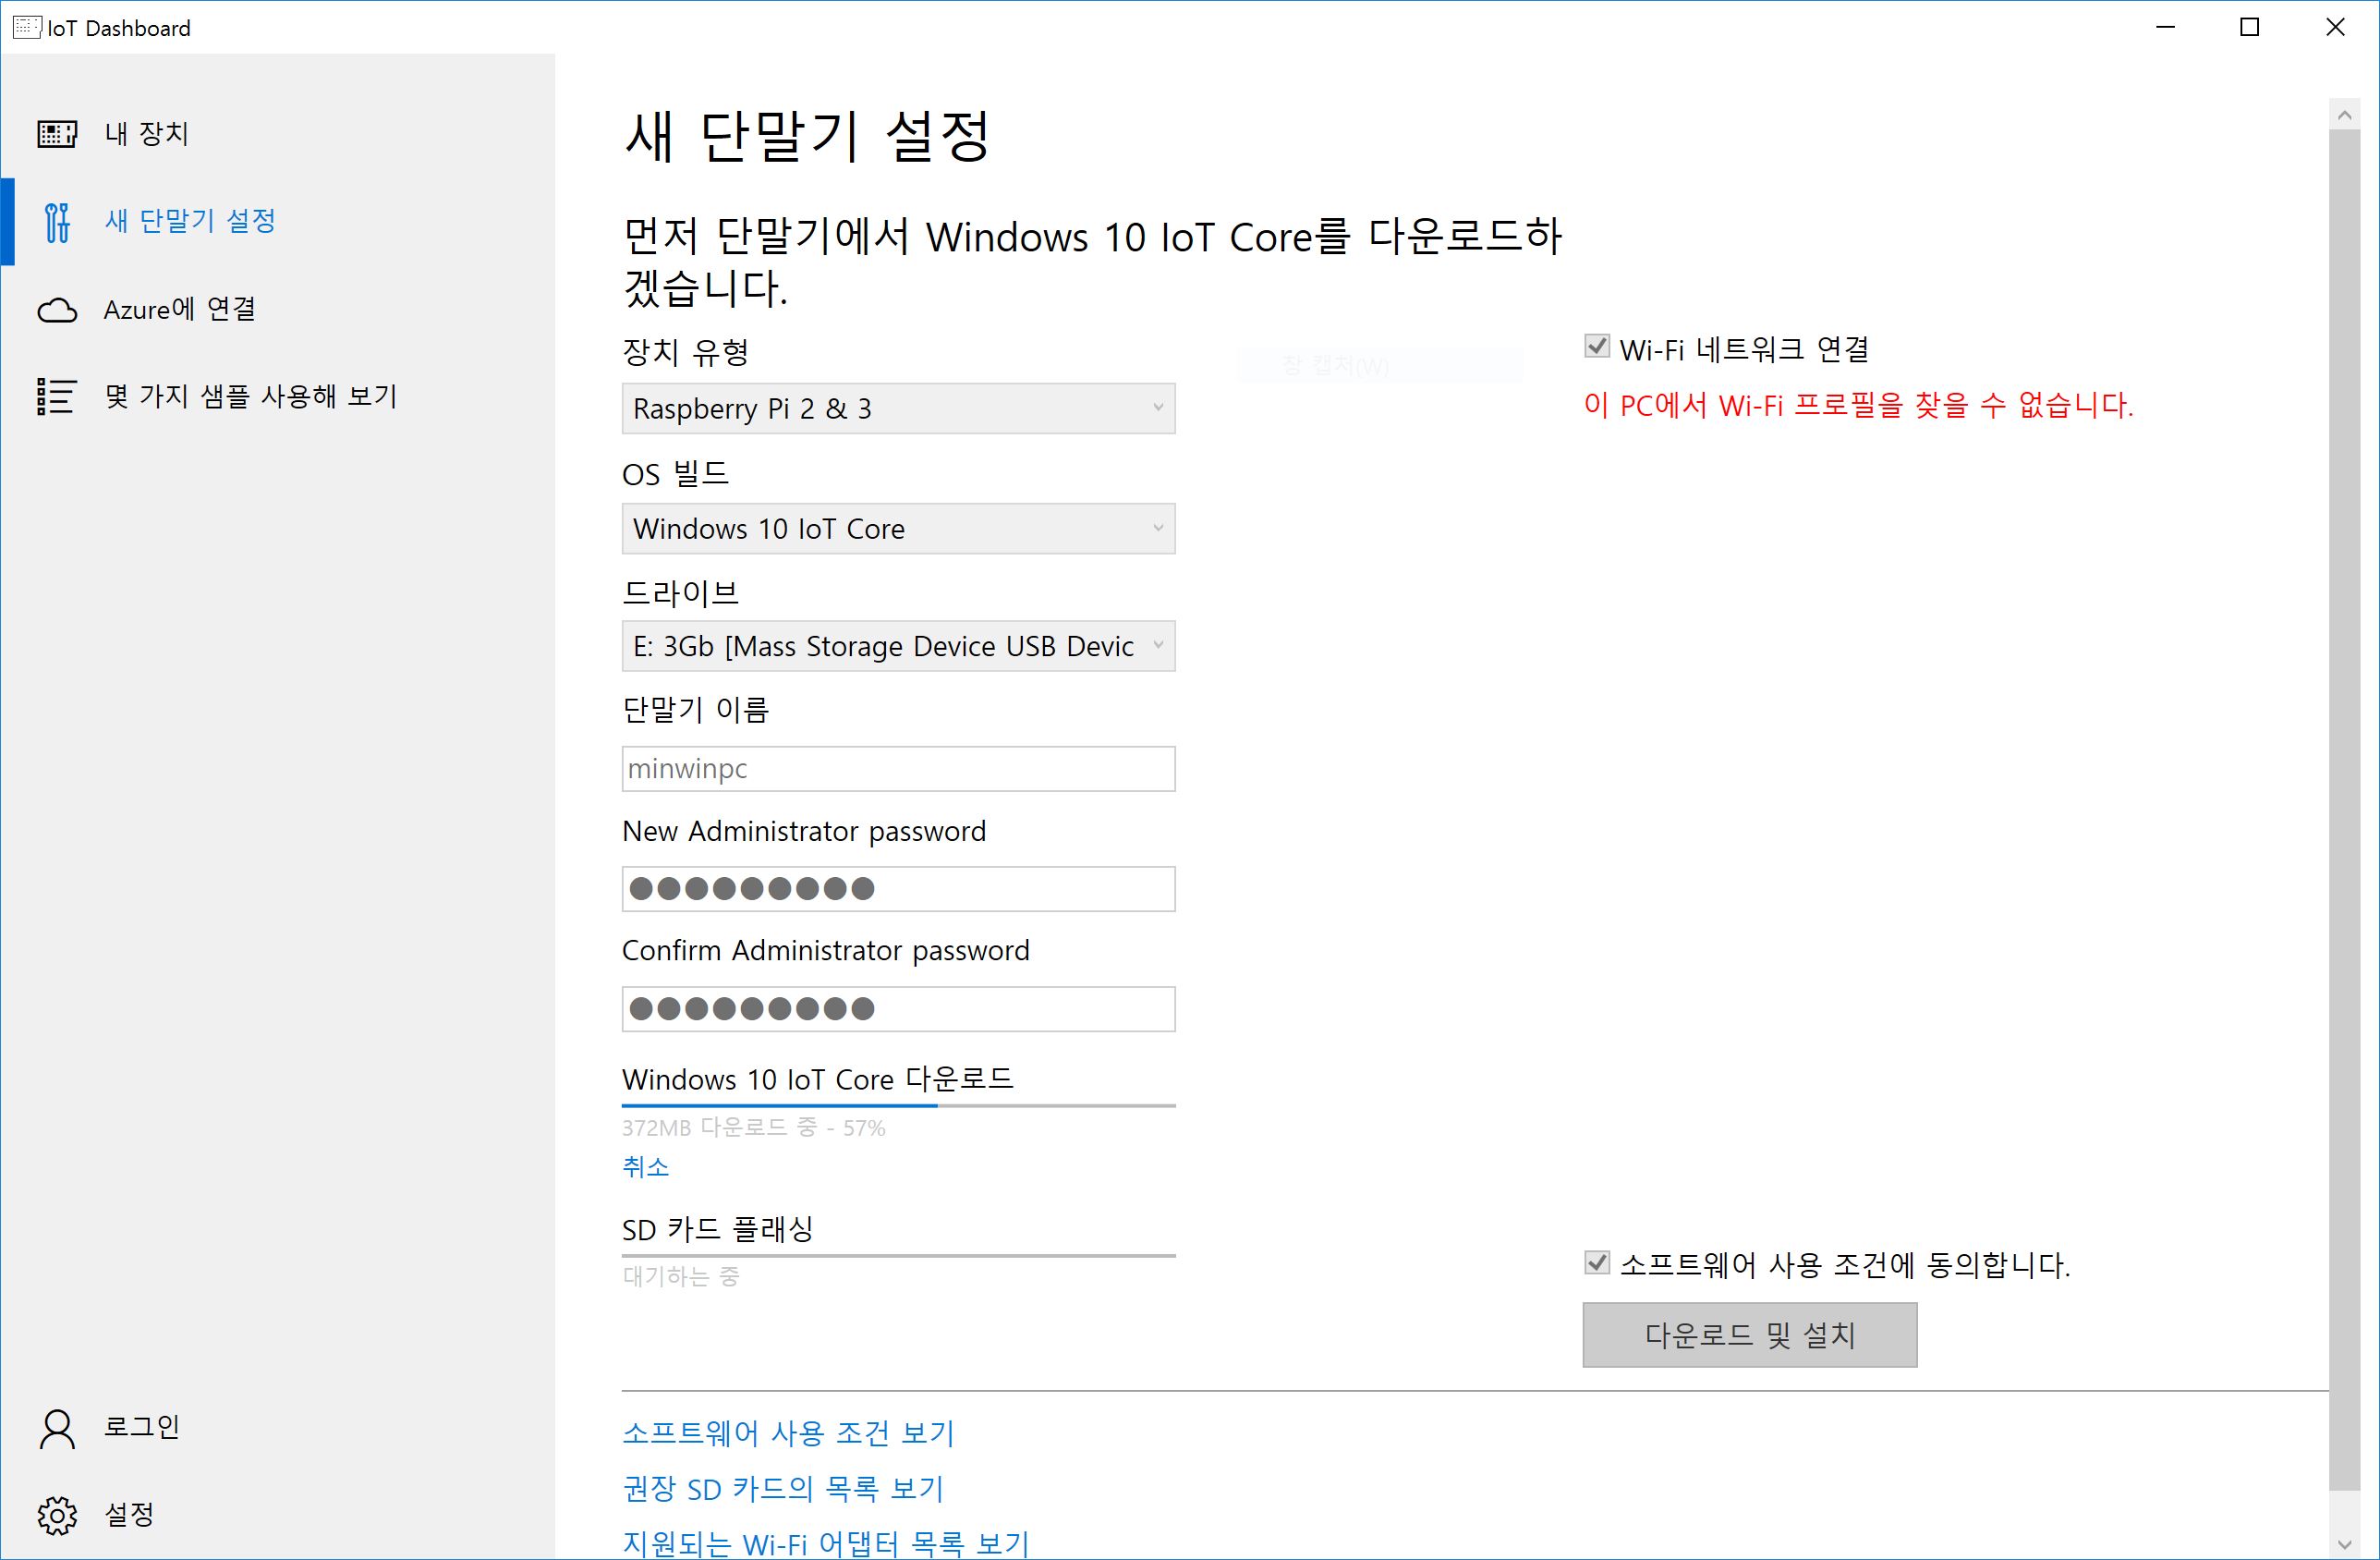Click the New Administrator password field
Screen dimensions: 2380x1560
(898, 889)
